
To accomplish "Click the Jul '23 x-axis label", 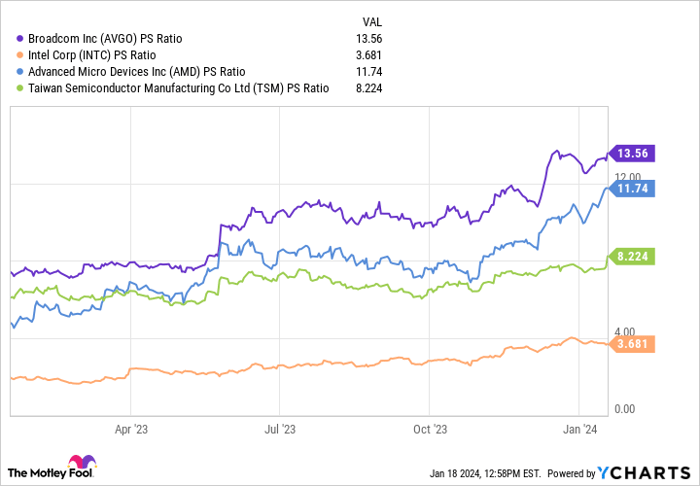I will click(279, 427).
